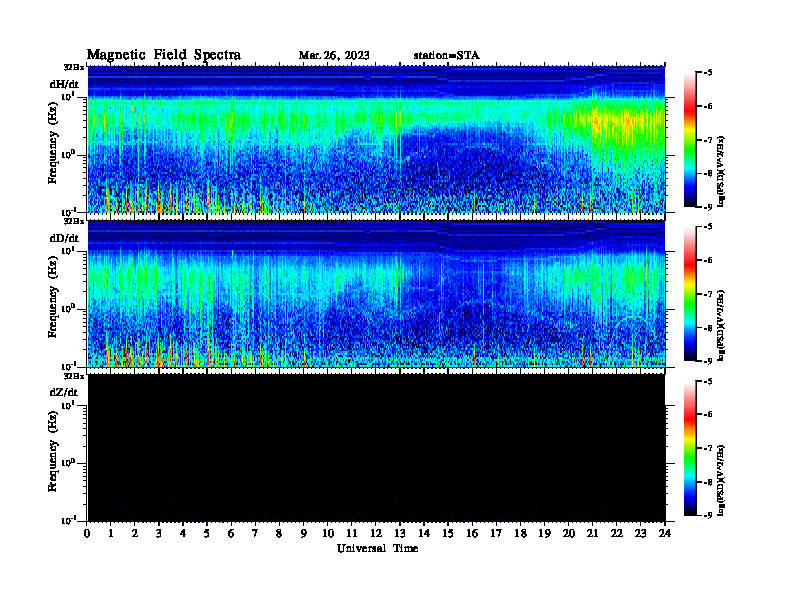792x612 pixels.
Task: Click hour tick label 1 on time axis
Action: 111,534
